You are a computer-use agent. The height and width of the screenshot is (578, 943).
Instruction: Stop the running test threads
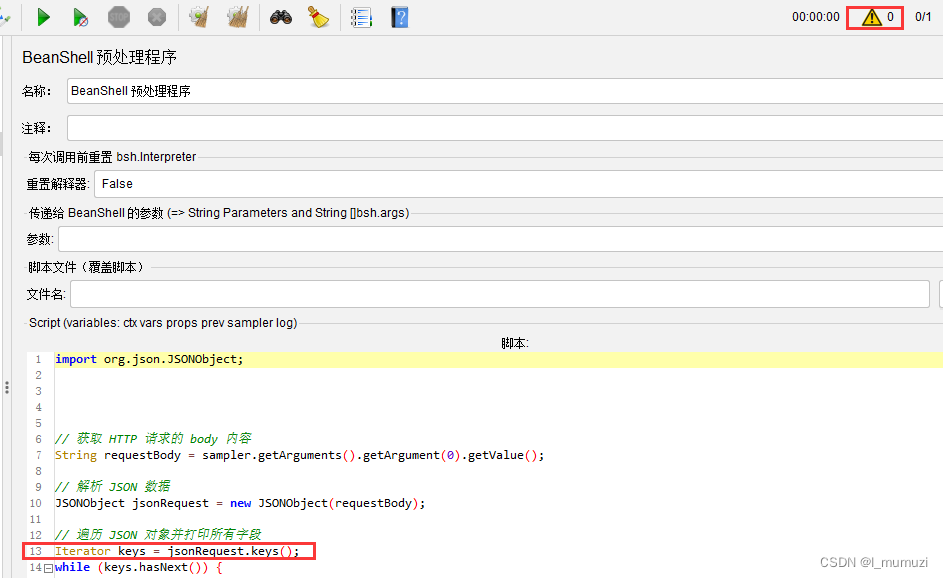coord(119,17)
